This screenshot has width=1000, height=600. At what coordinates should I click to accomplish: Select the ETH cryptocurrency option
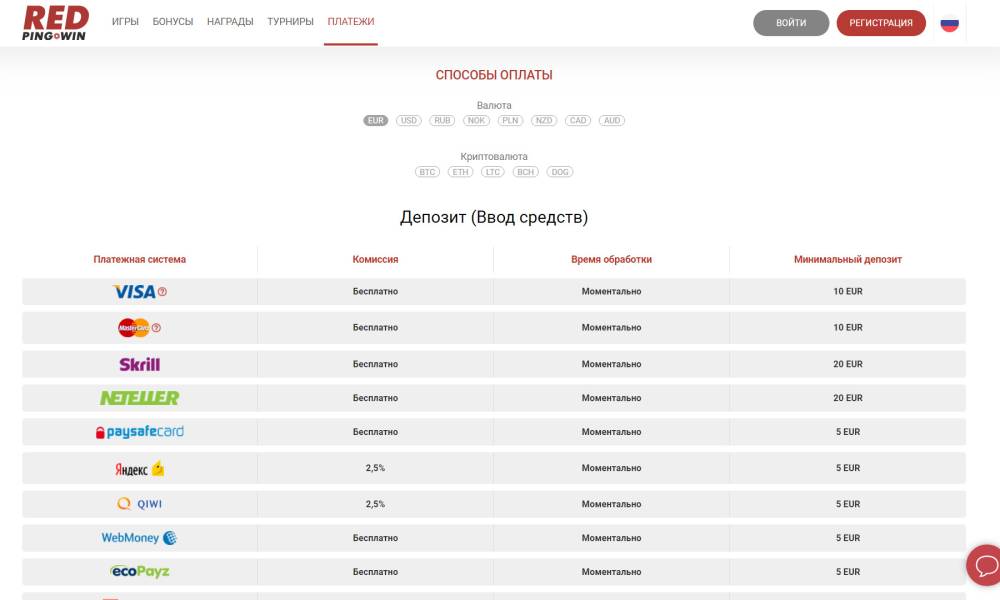(460, 172)
